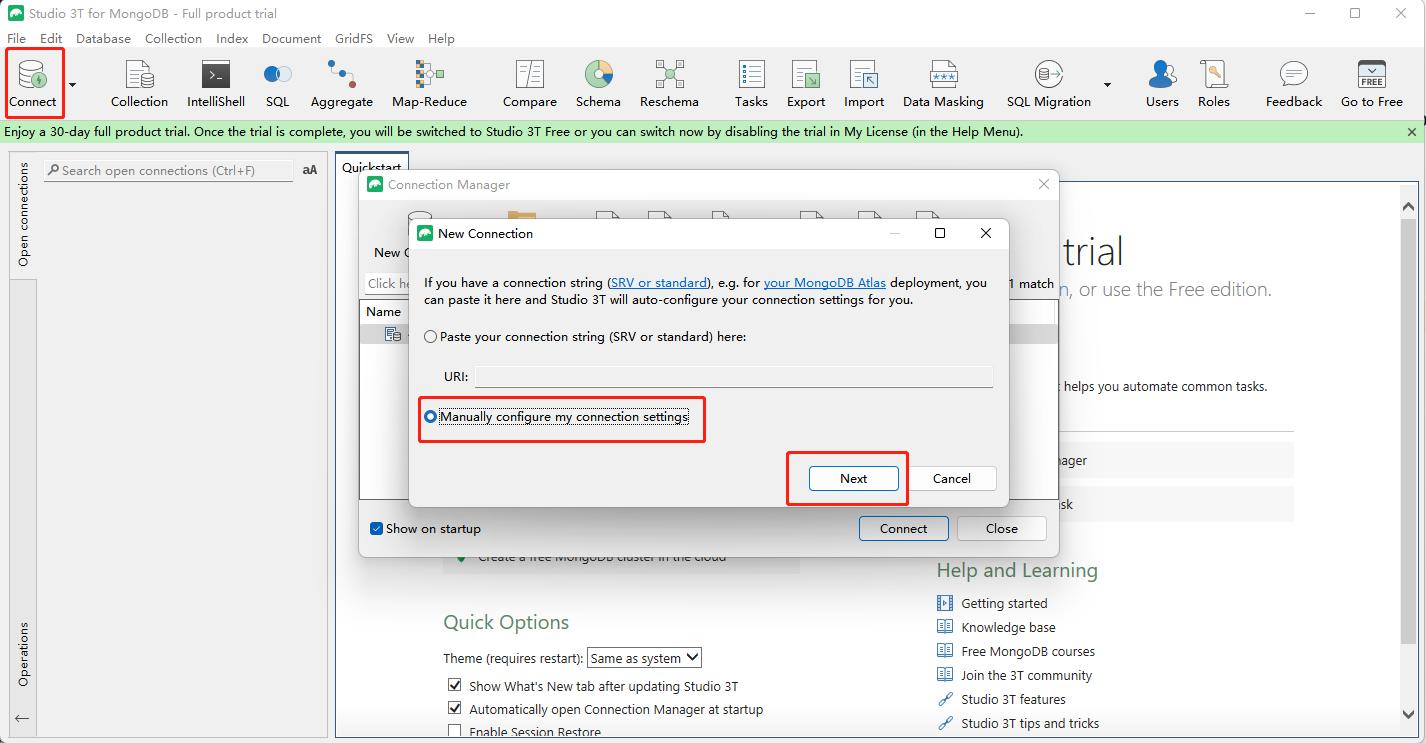Follow the 'SRV or standard' link
1426x743 pixels.
(x=658, y=283)
